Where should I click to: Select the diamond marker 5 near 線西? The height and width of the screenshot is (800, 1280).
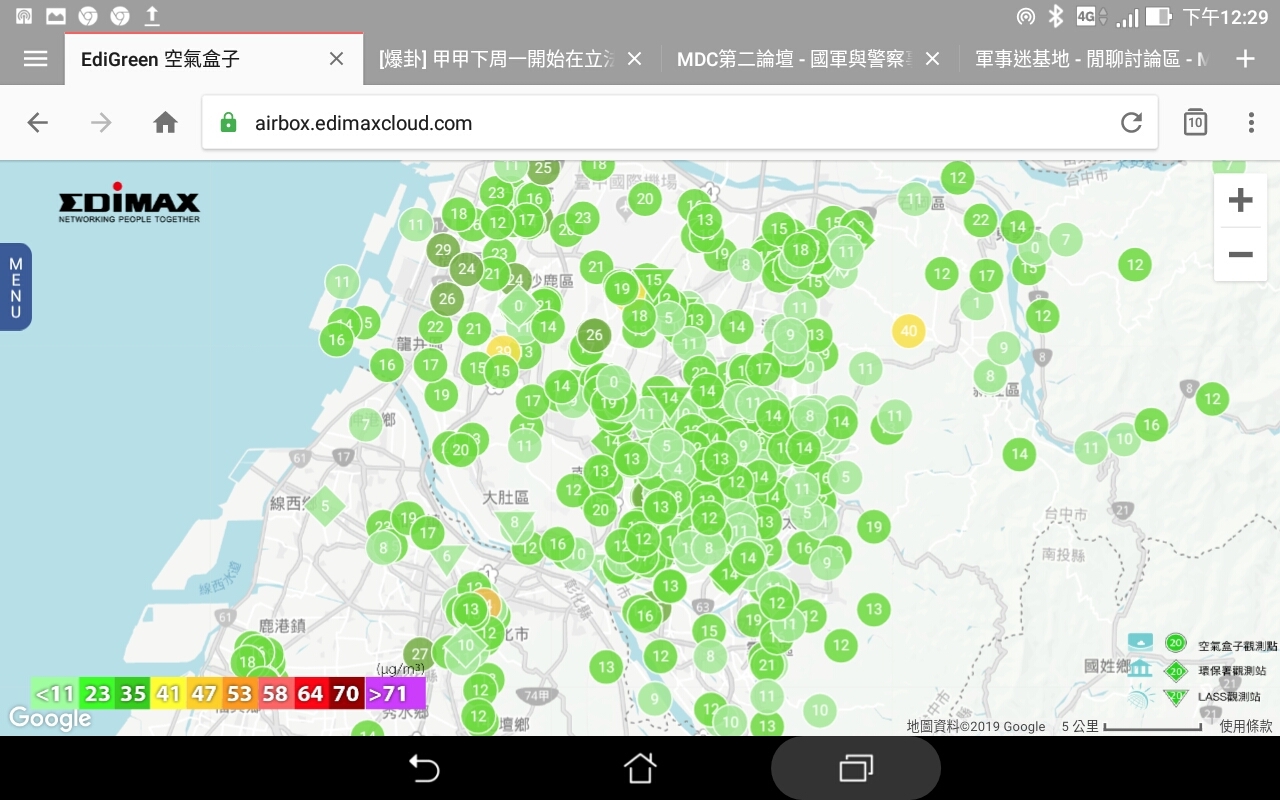click(x=325, y=507)
